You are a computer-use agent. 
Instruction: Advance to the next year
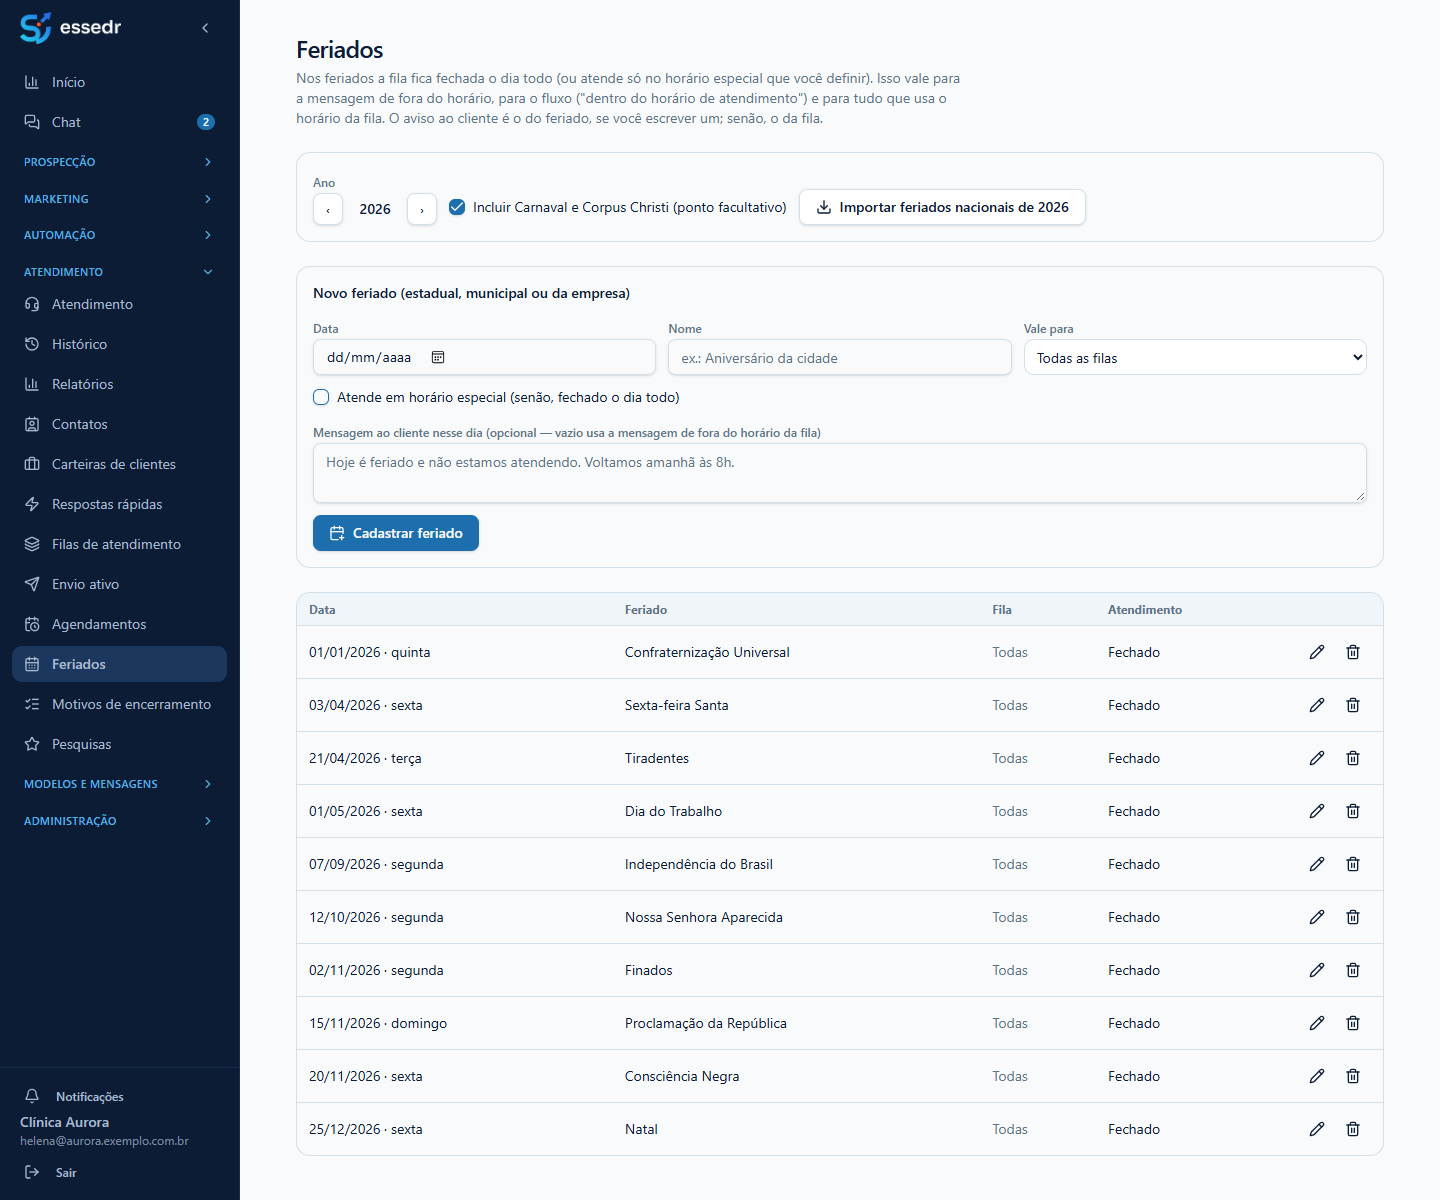[422, 209]
